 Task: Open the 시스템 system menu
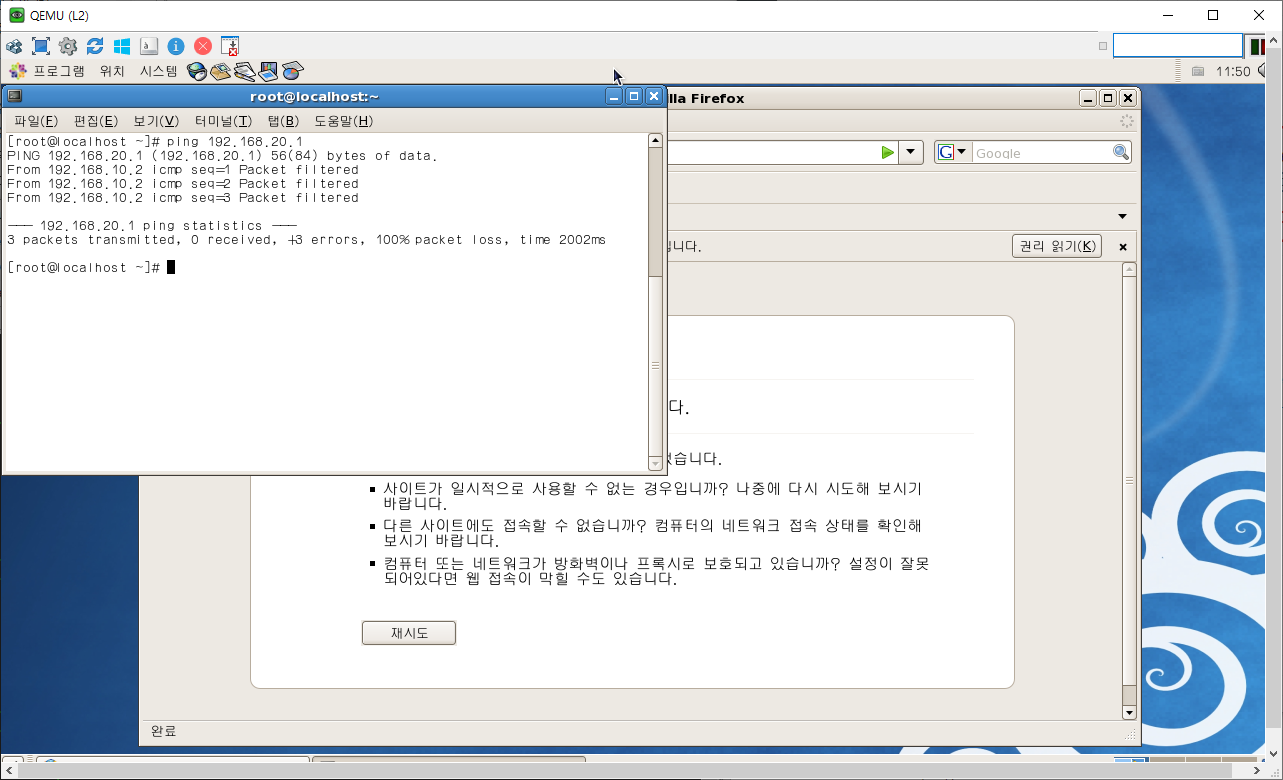click(x=158, y=71)
